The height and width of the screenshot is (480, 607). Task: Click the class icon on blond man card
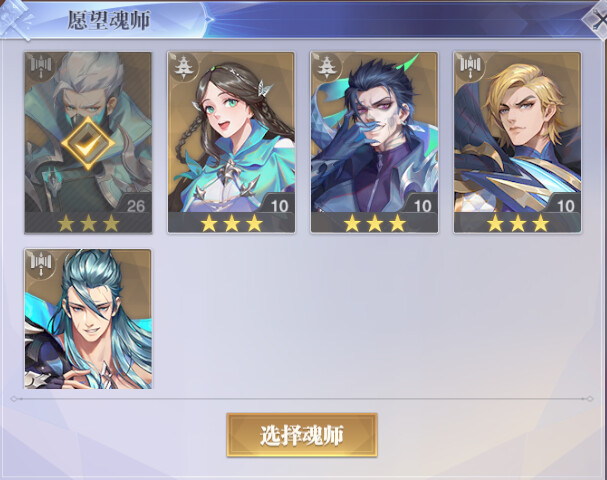pyautogui.click(x=470, y=67)
